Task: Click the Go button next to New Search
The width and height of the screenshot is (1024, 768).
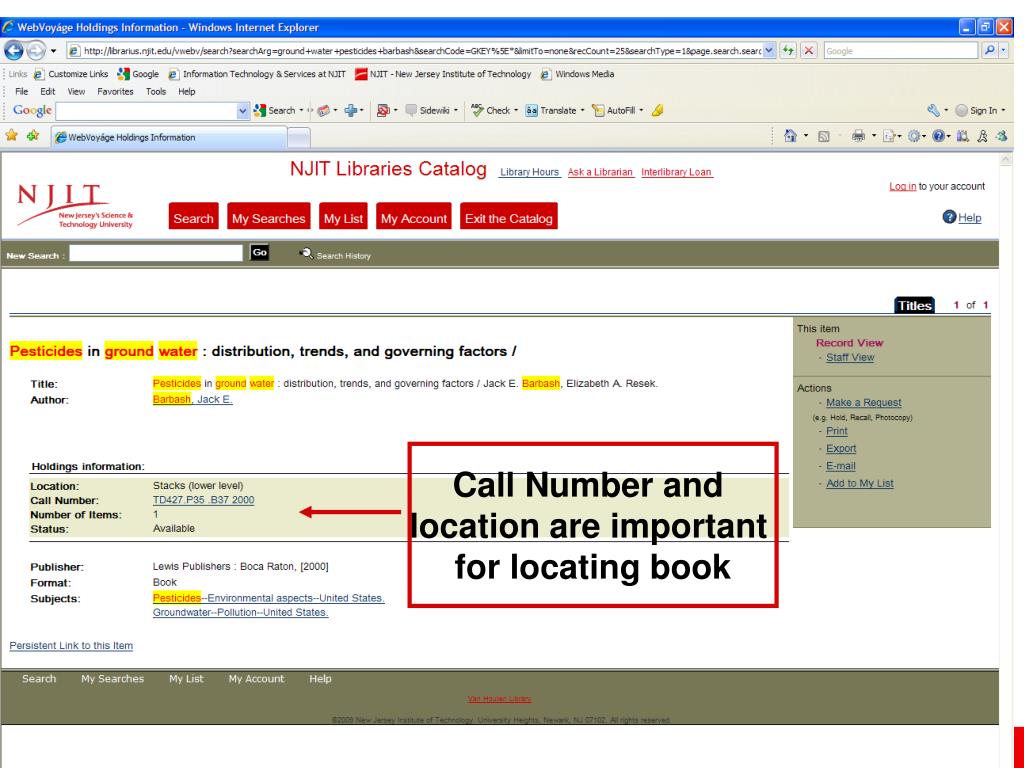Action: [259, 253]
